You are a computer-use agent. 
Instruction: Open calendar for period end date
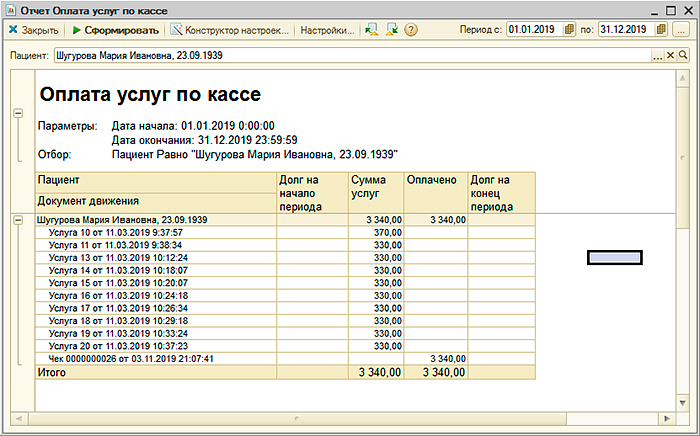point(662,30)
